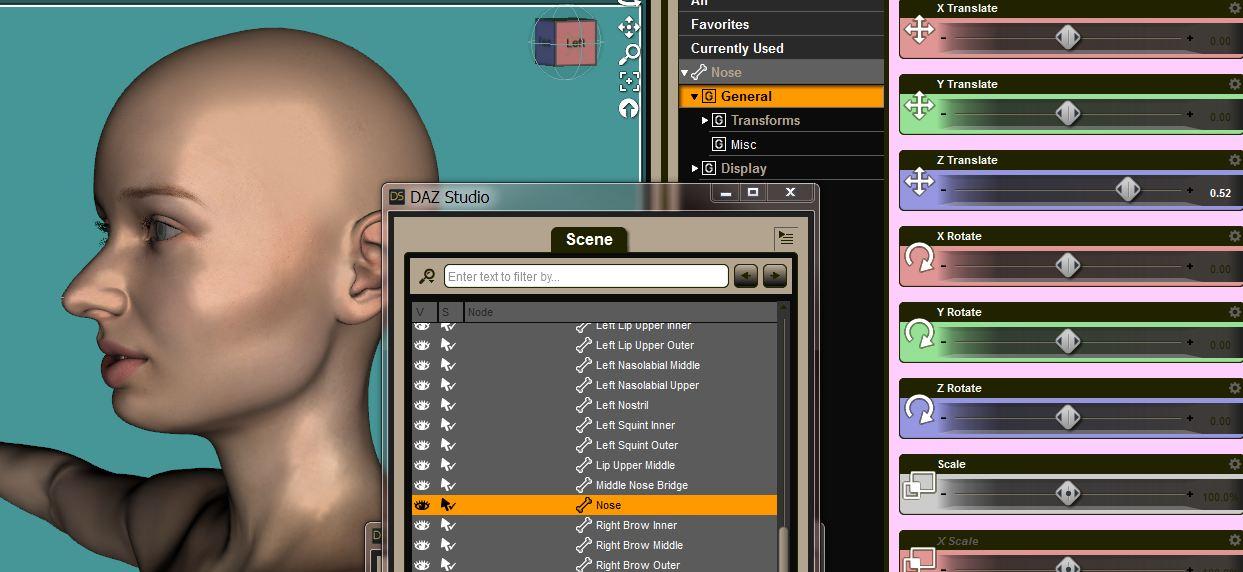The width and height of the screenshot is (1243, 572).
Task: Click the X Rotate slider handle
Action: [x=1068, y=265]
